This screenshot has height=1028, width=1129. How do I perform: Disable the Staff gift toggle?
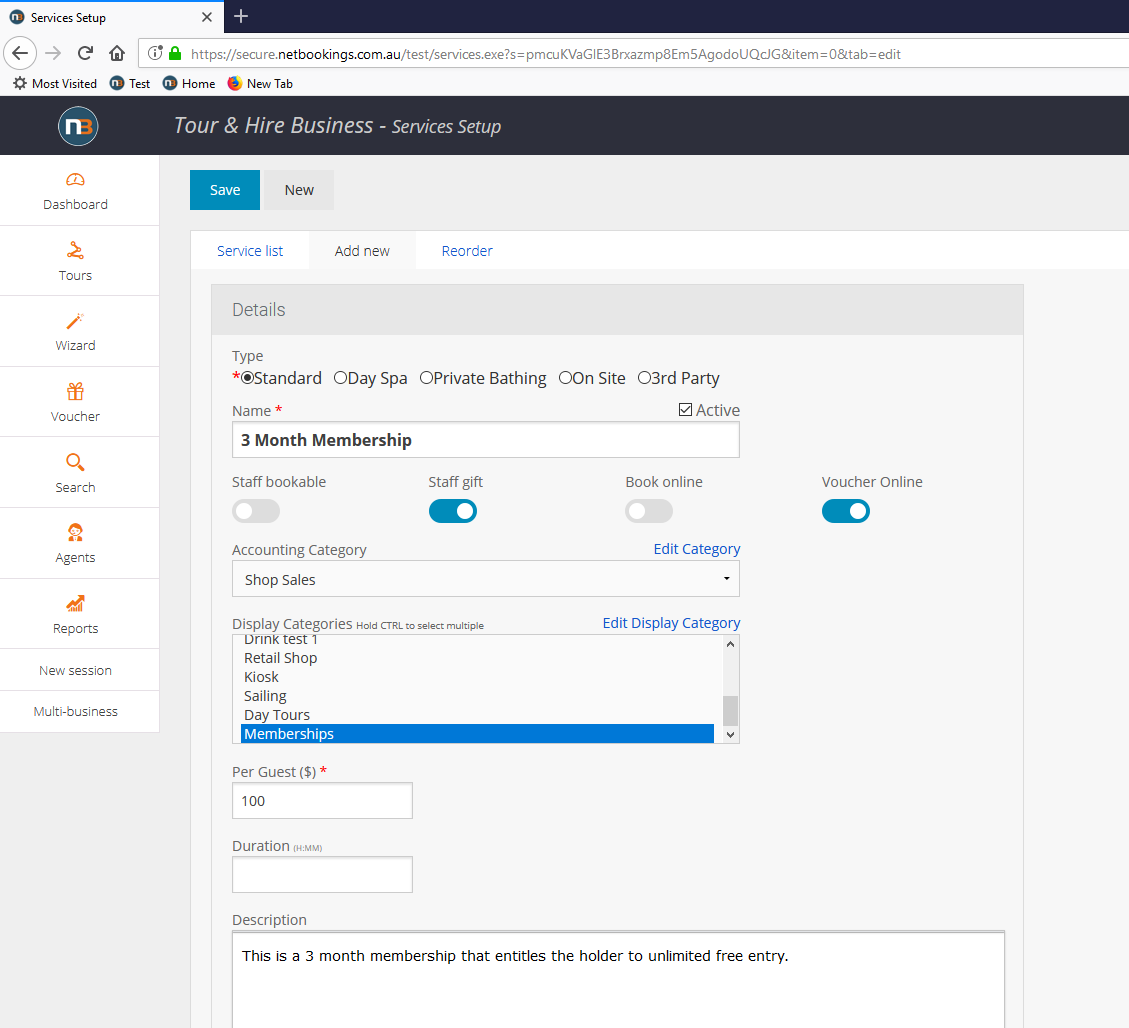coord(453,511)
